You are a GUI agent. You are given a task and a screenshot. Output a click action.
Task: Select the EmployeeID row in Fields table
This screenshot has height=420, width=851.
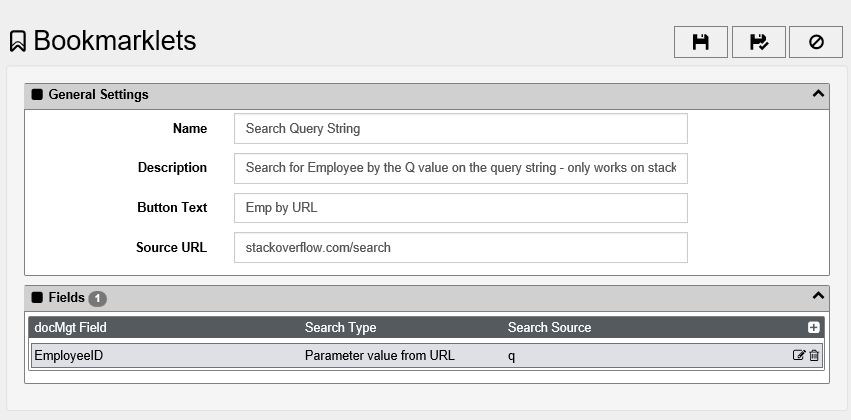pos(427,355)
